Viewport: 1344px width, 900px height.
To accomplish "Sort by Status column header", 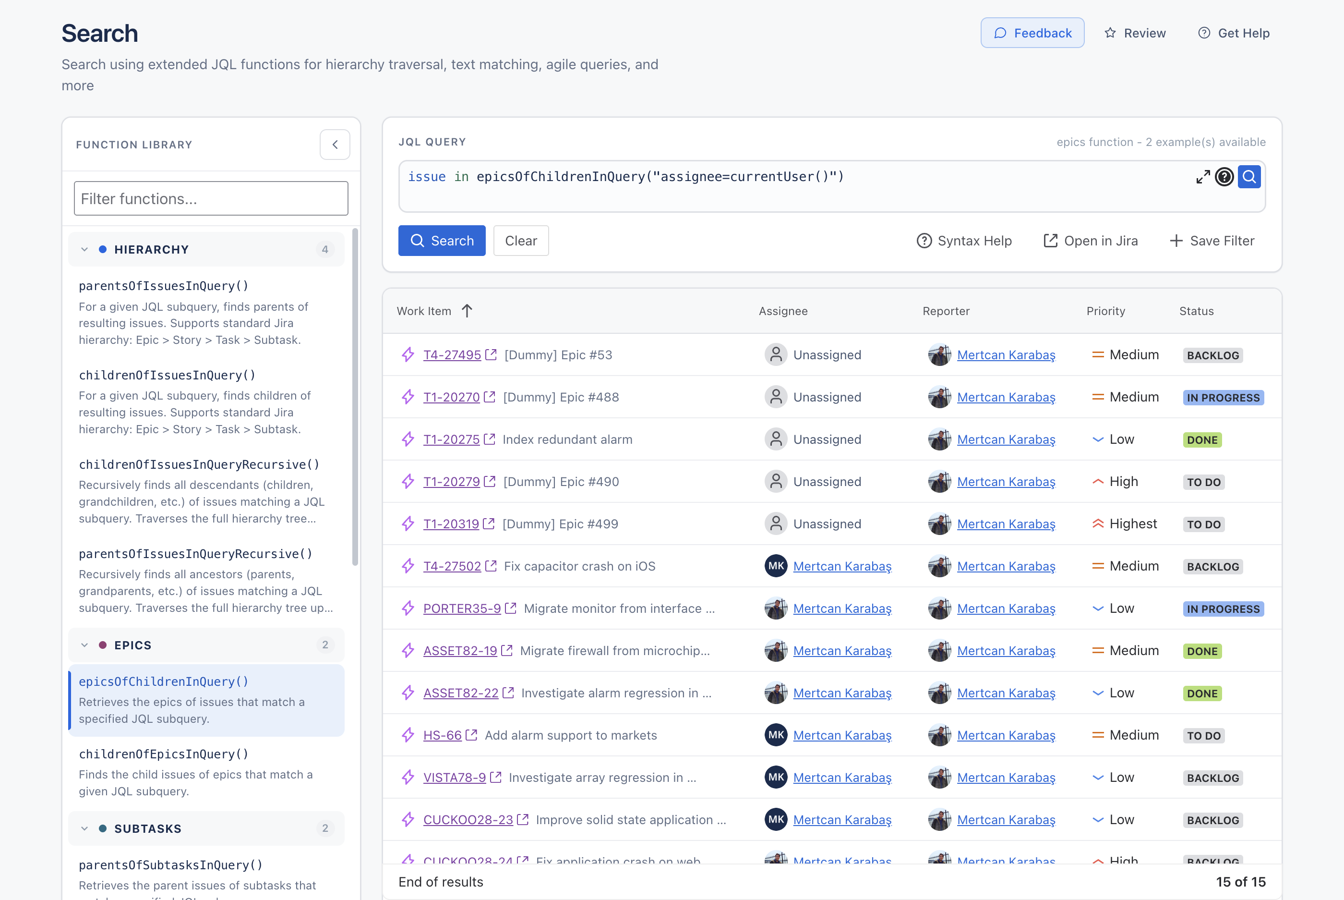I will pos(1196,311).
